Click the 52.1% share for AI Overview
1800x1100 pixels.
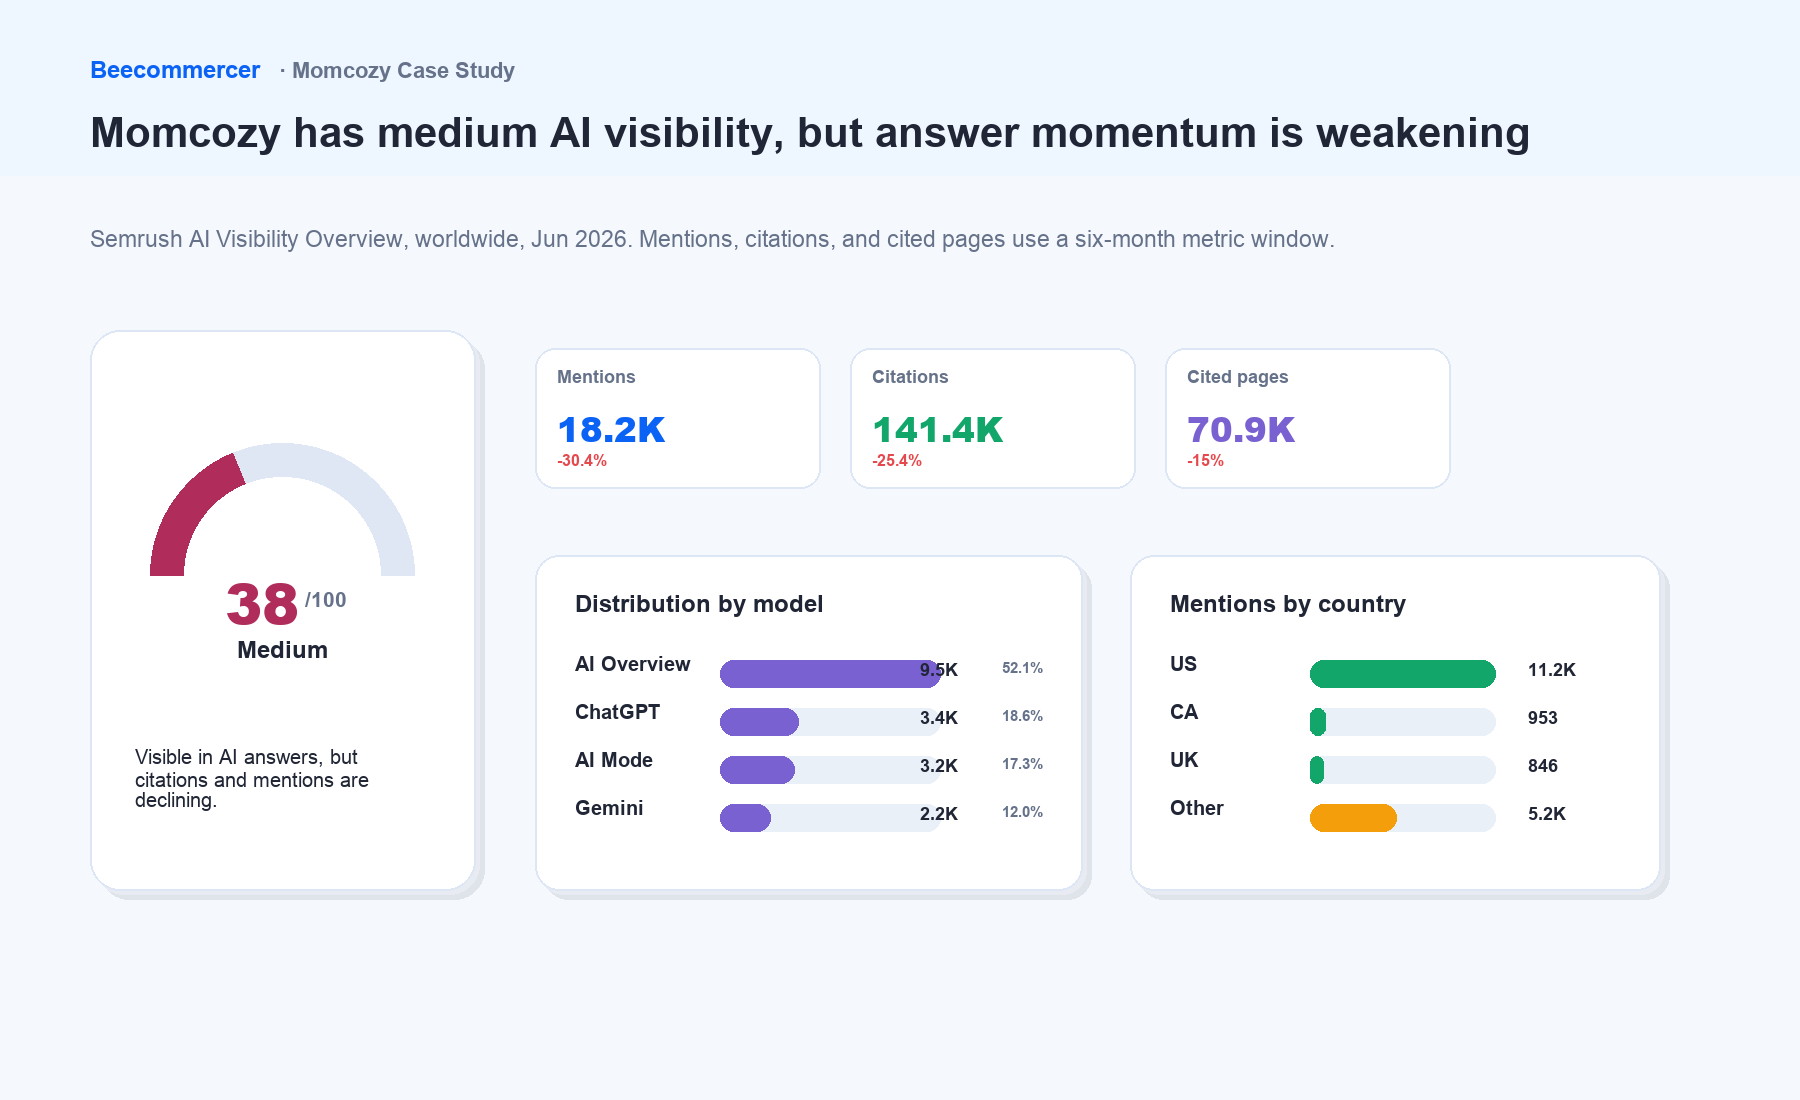tap(1022, 668)
